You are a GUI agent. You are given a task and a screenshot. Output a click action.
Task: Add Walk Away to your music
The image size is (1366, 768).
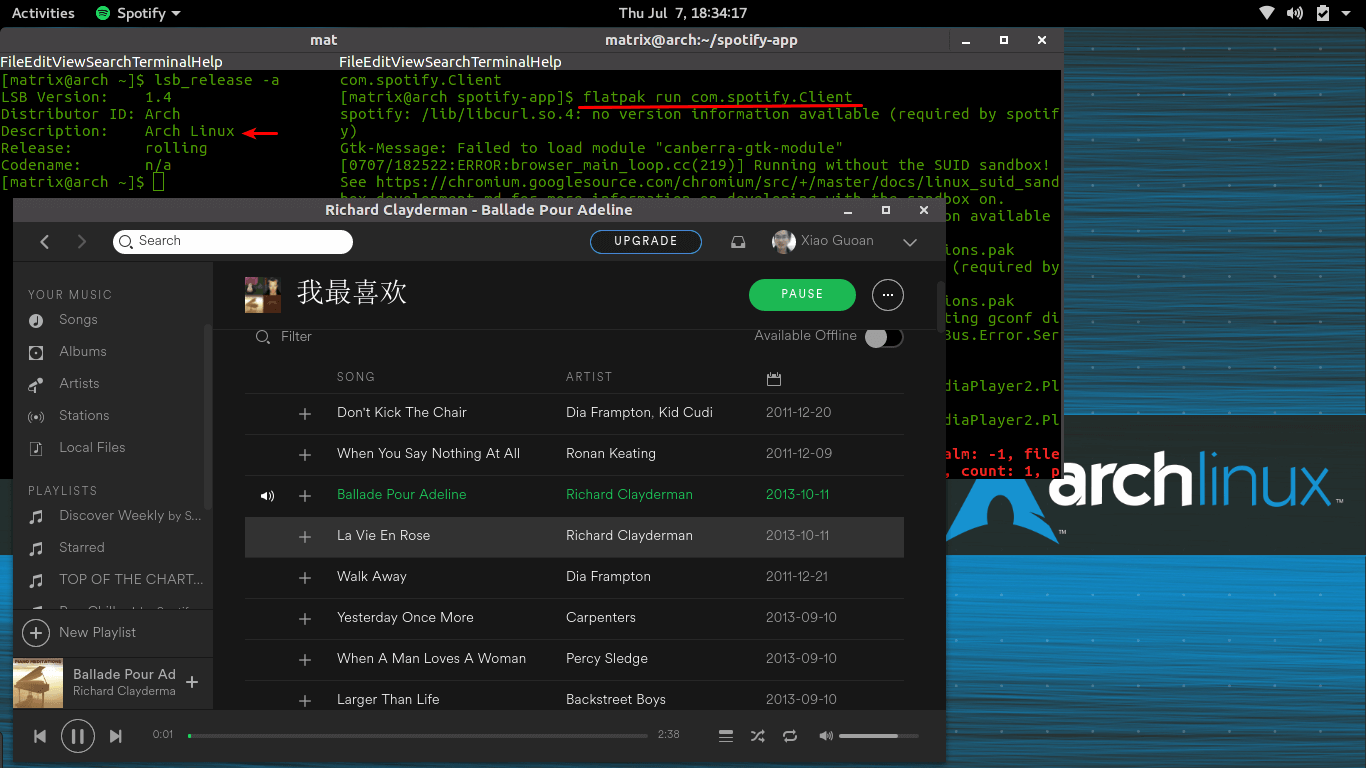[x=305, y=577]
